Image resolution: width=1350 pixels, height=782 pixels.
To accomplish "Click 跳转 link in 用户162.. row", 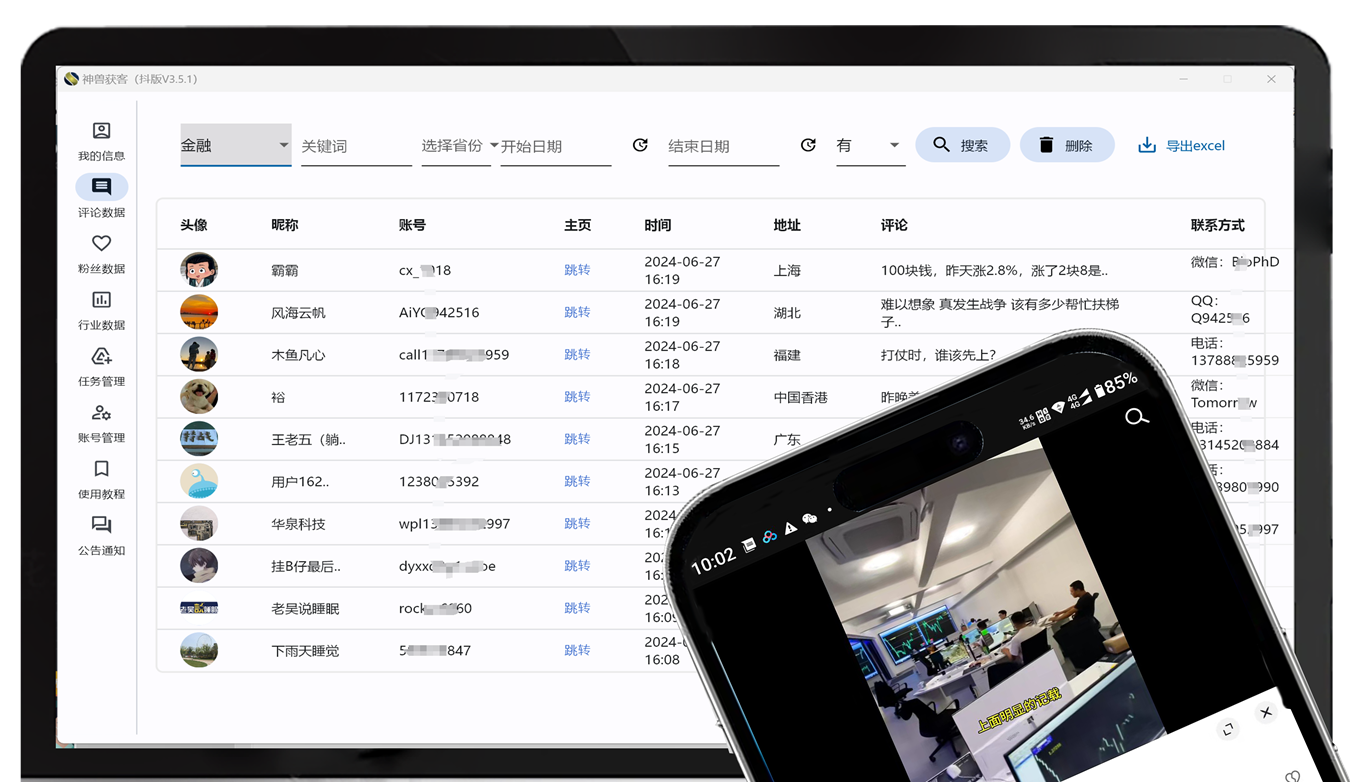I will point(577,481).
